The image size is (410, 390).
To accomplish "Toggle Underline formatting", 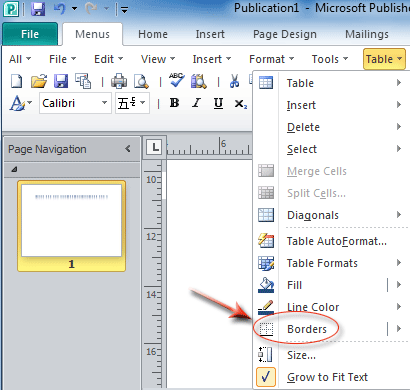I will click(x=218, y=104).
